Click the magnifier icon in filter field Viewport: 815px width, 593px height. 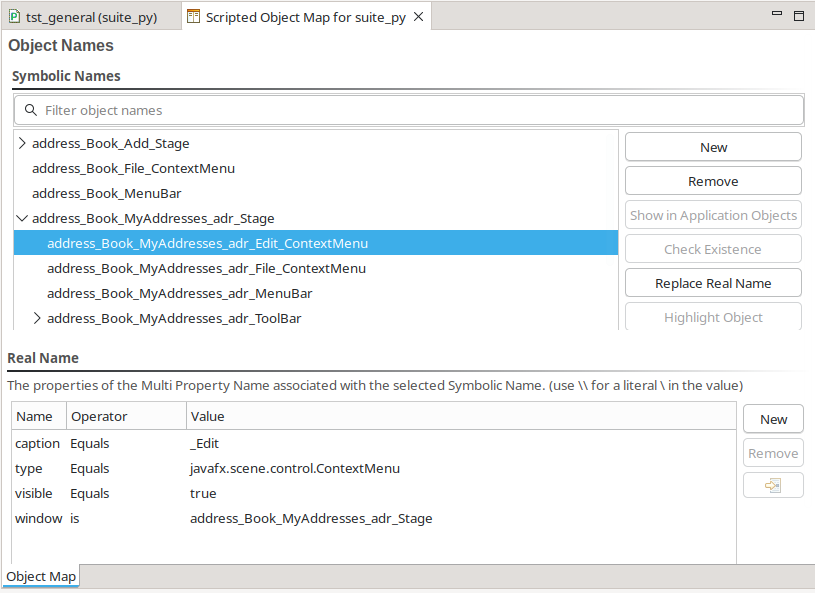click(x=31, y=110)
